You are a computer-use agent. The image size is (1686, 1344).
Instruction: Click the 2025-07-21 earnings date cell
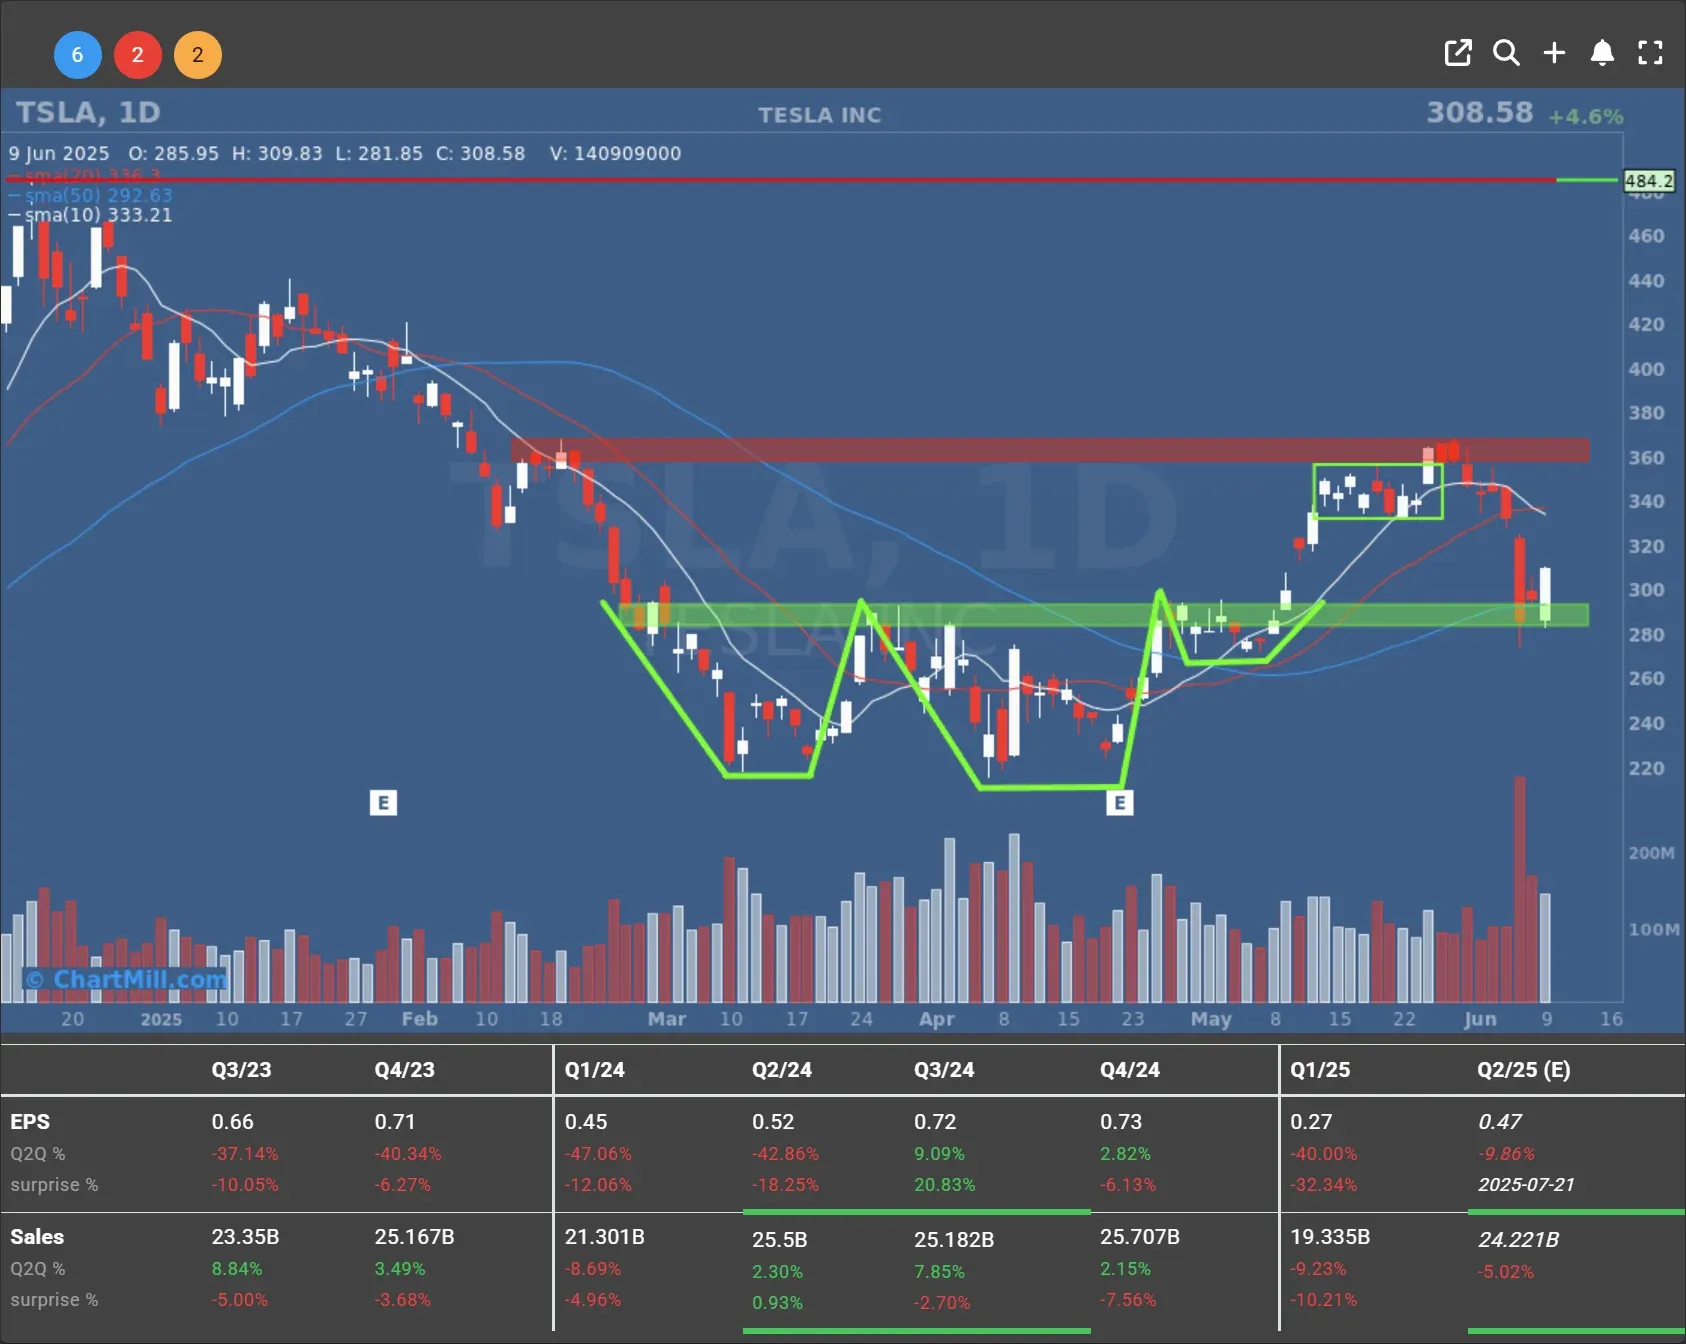click(x=1526, y=1185)
